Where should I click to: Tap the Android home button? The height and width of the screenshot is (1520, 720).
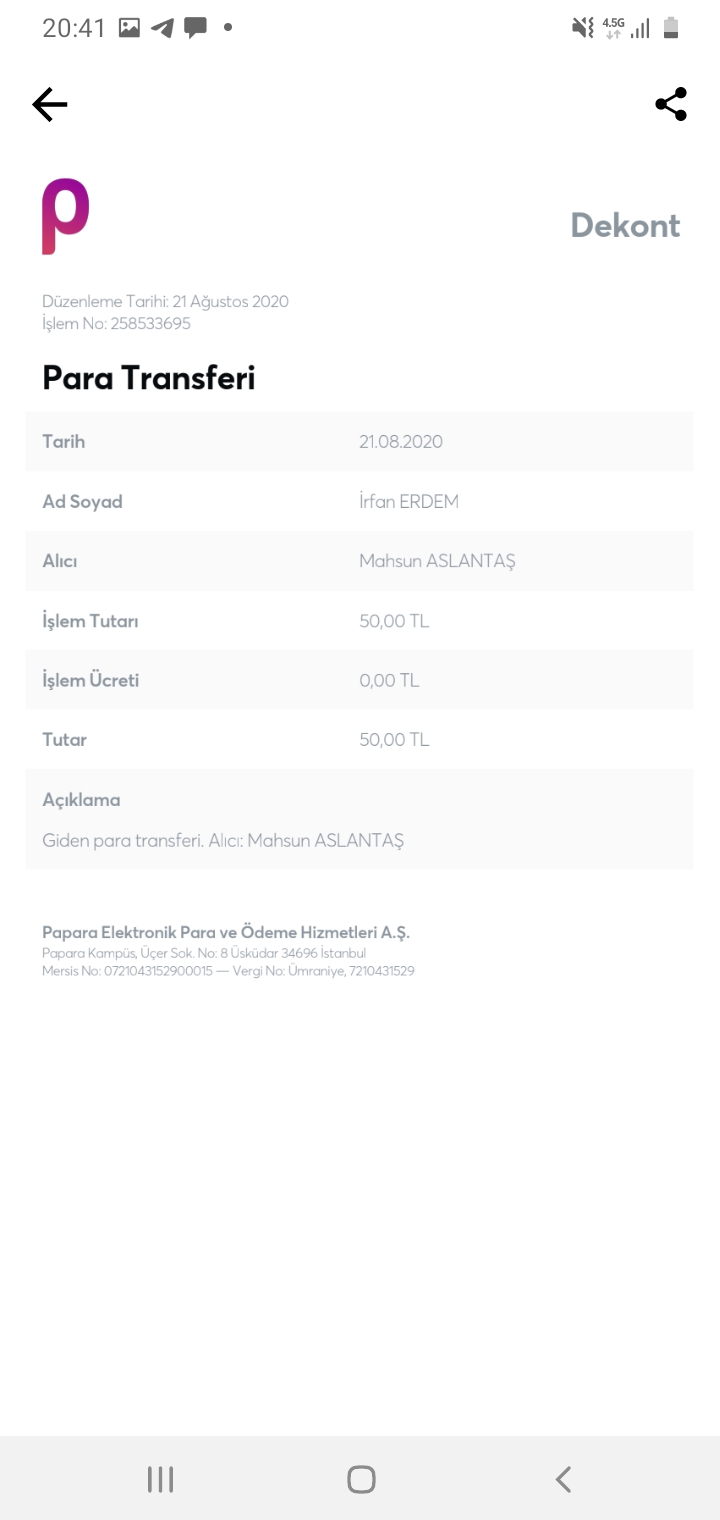(361, 1479)
